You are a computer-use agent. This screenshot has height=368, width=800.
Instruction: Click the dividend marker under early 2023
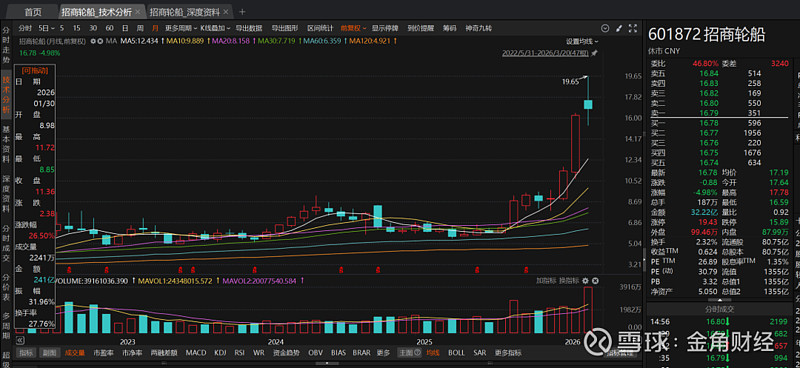[x=107, y=269]
